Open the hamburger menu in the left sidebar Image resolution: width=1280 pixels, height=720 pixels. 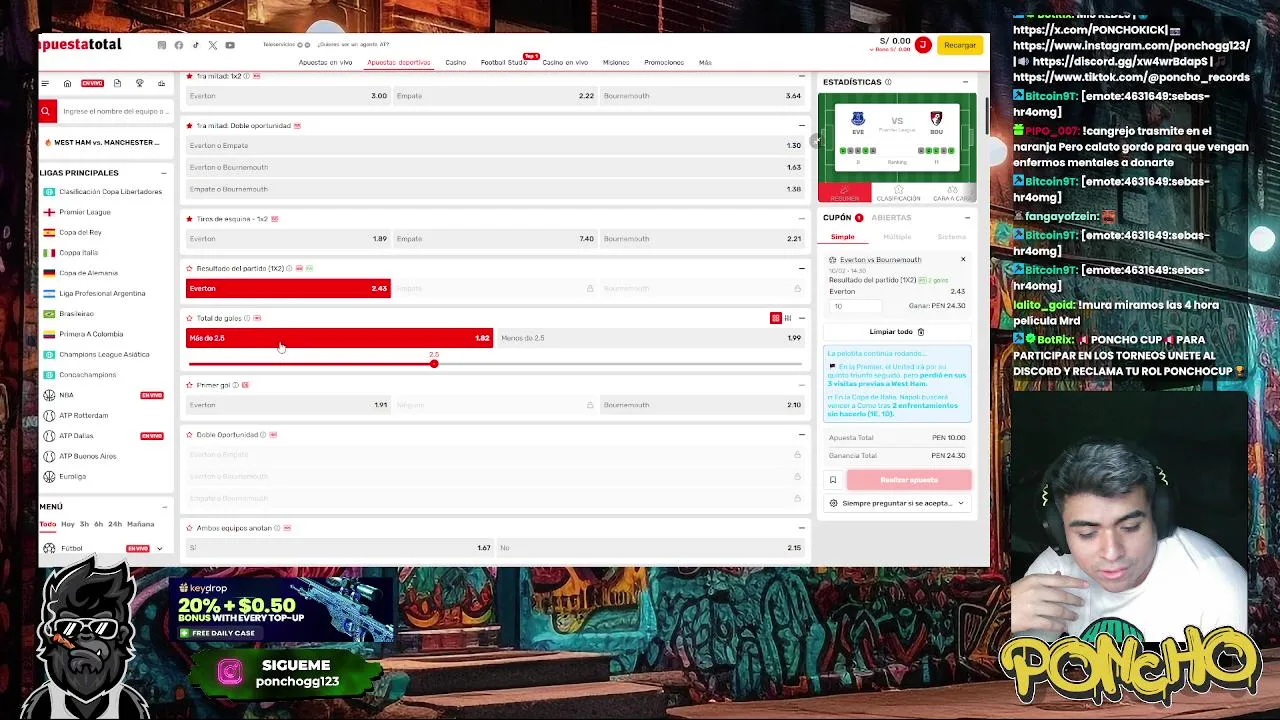pos(45,83)
